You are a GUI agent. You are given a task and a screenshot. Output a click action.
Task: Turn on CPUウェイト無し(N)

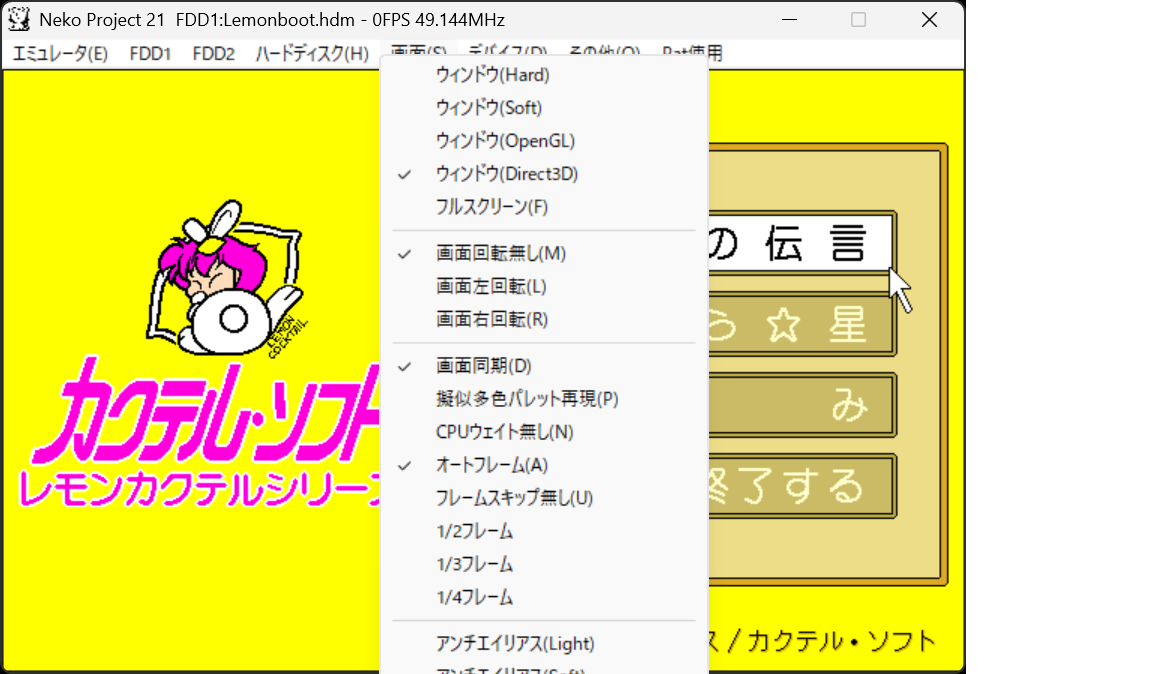coord(504,432)
